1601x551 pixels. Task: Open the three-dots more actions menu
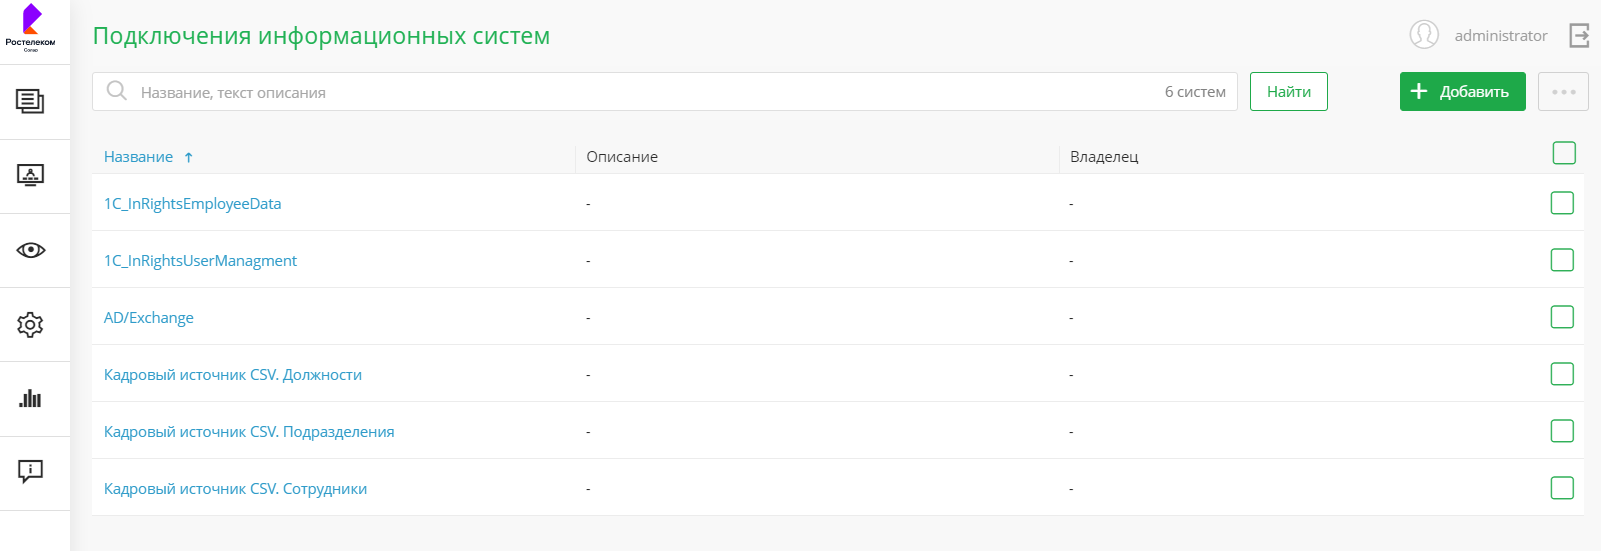pyautogui.click(x=1563, y=92)
